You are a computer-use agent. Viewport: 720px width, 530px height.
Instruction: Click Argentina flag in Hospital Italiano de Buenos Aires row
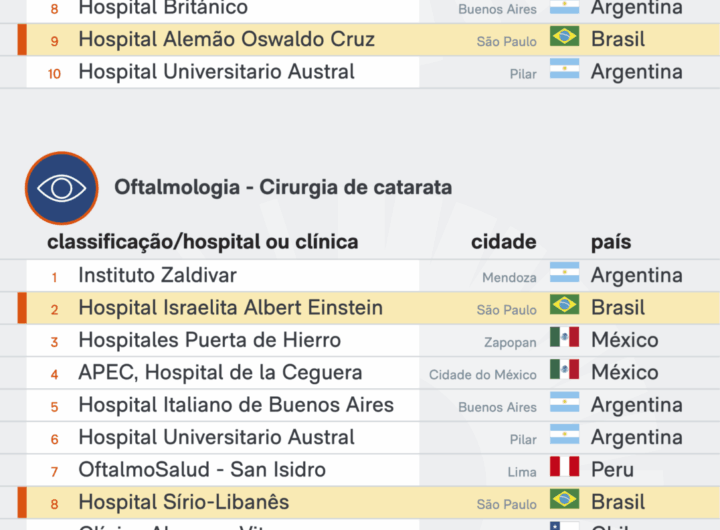tap(564, 404)
